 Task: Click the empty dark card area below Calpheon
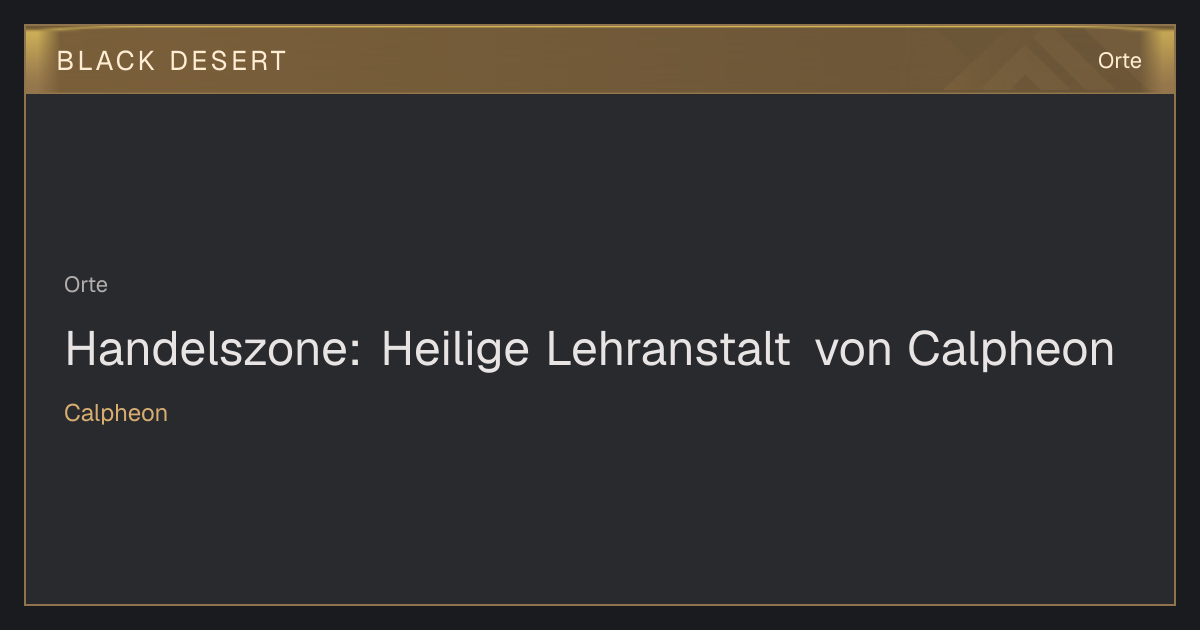tap(600, 515)
